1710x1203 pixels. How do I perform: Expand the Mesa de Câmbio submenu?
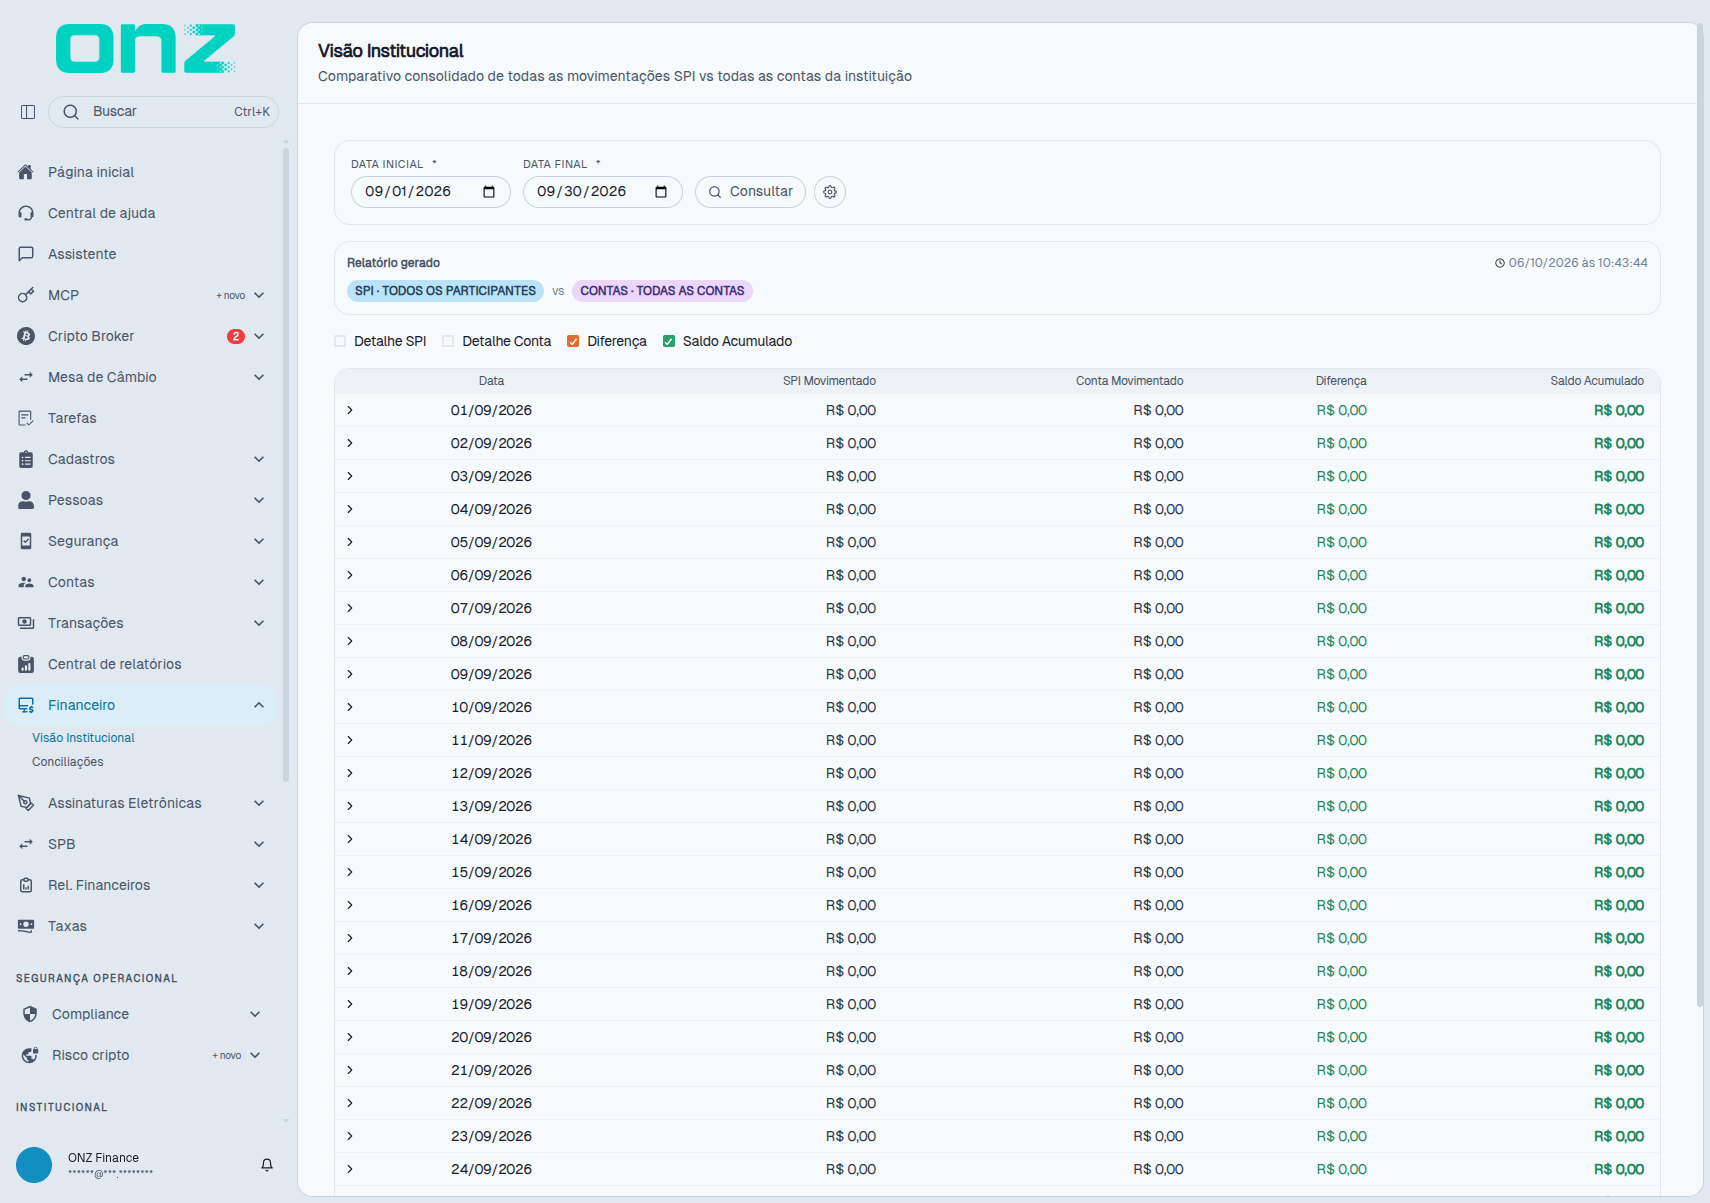259,377
